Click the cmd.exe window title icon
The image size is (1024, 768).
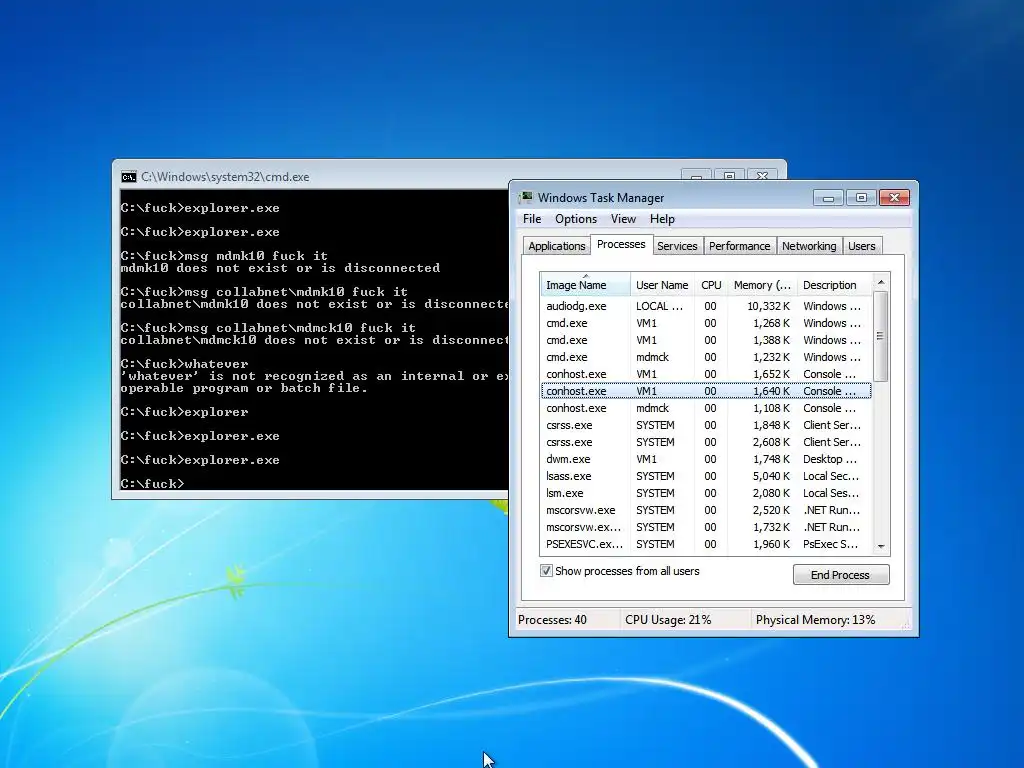pos(129,177)
